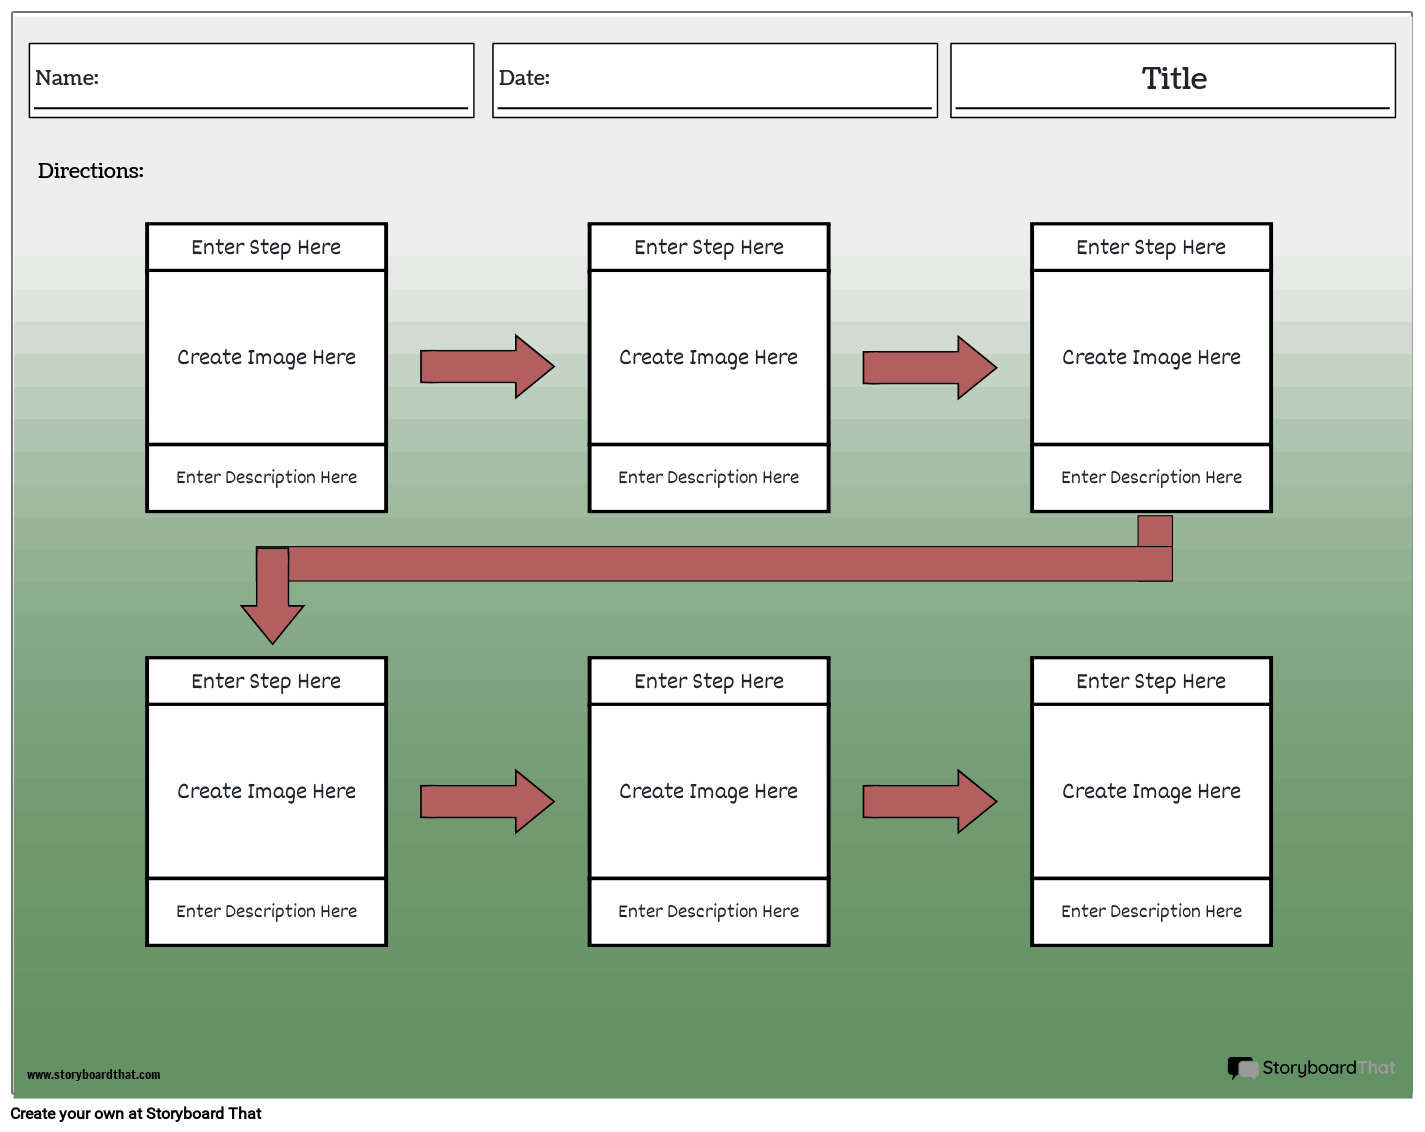The width and height of the screenshot is (1425, 1132).
Task: Click Enter Step Here in the first top box
Action: [266, 246]
